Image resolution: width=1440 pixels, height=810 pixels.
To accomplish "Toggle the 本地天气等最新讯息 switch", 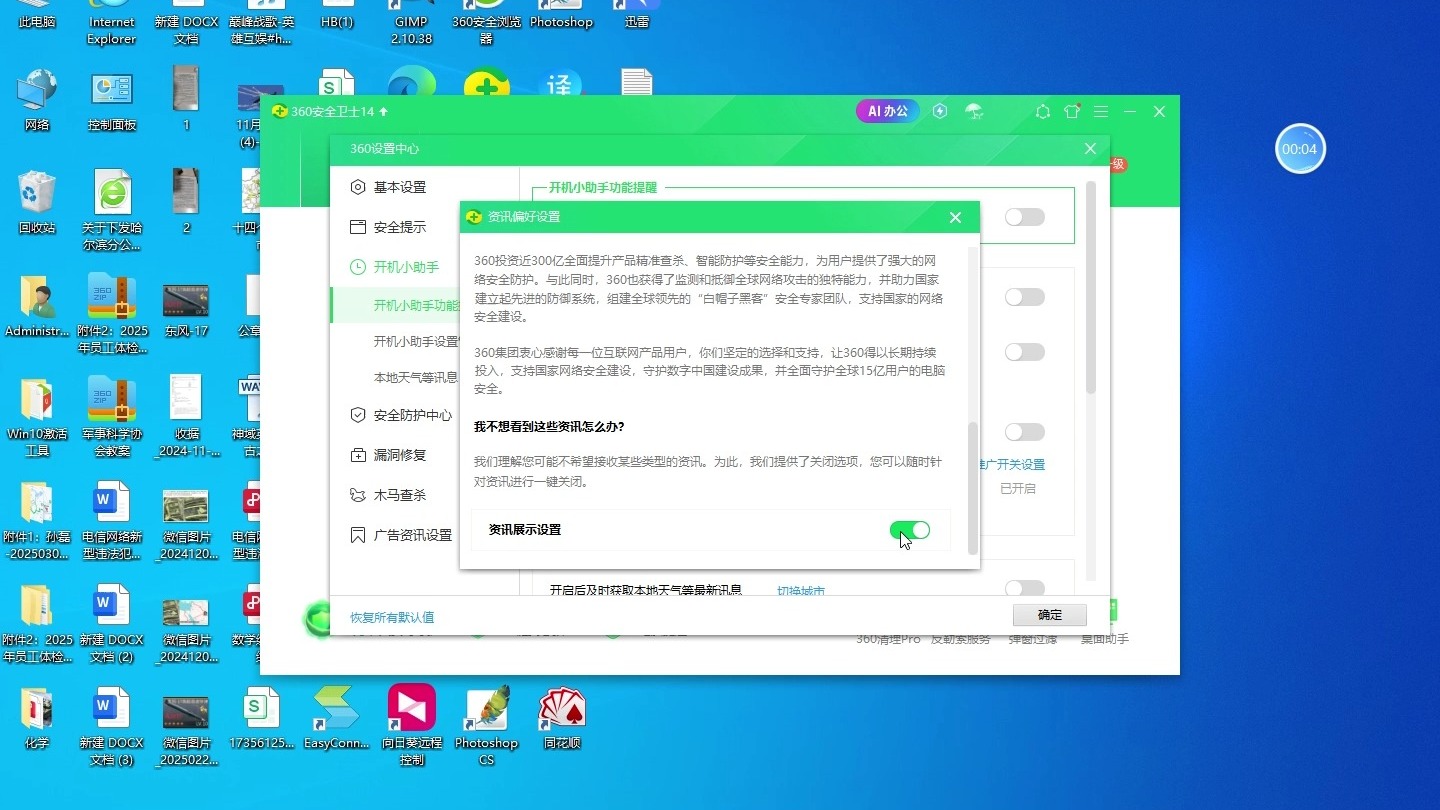I will (x=1025, y=588).
